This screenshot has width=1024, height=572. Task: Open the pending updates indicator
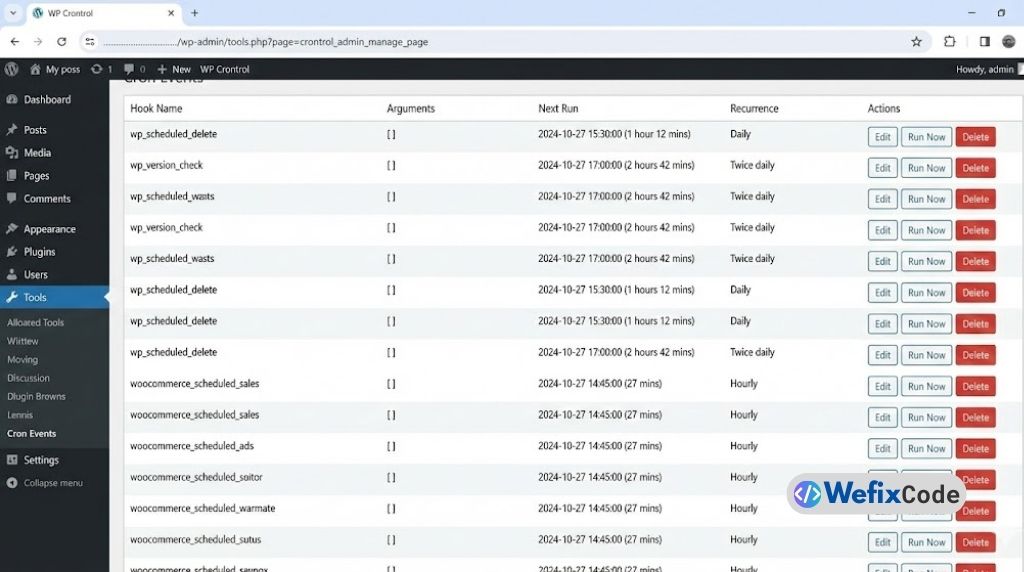pyautogui.click(x=102, y=69)
